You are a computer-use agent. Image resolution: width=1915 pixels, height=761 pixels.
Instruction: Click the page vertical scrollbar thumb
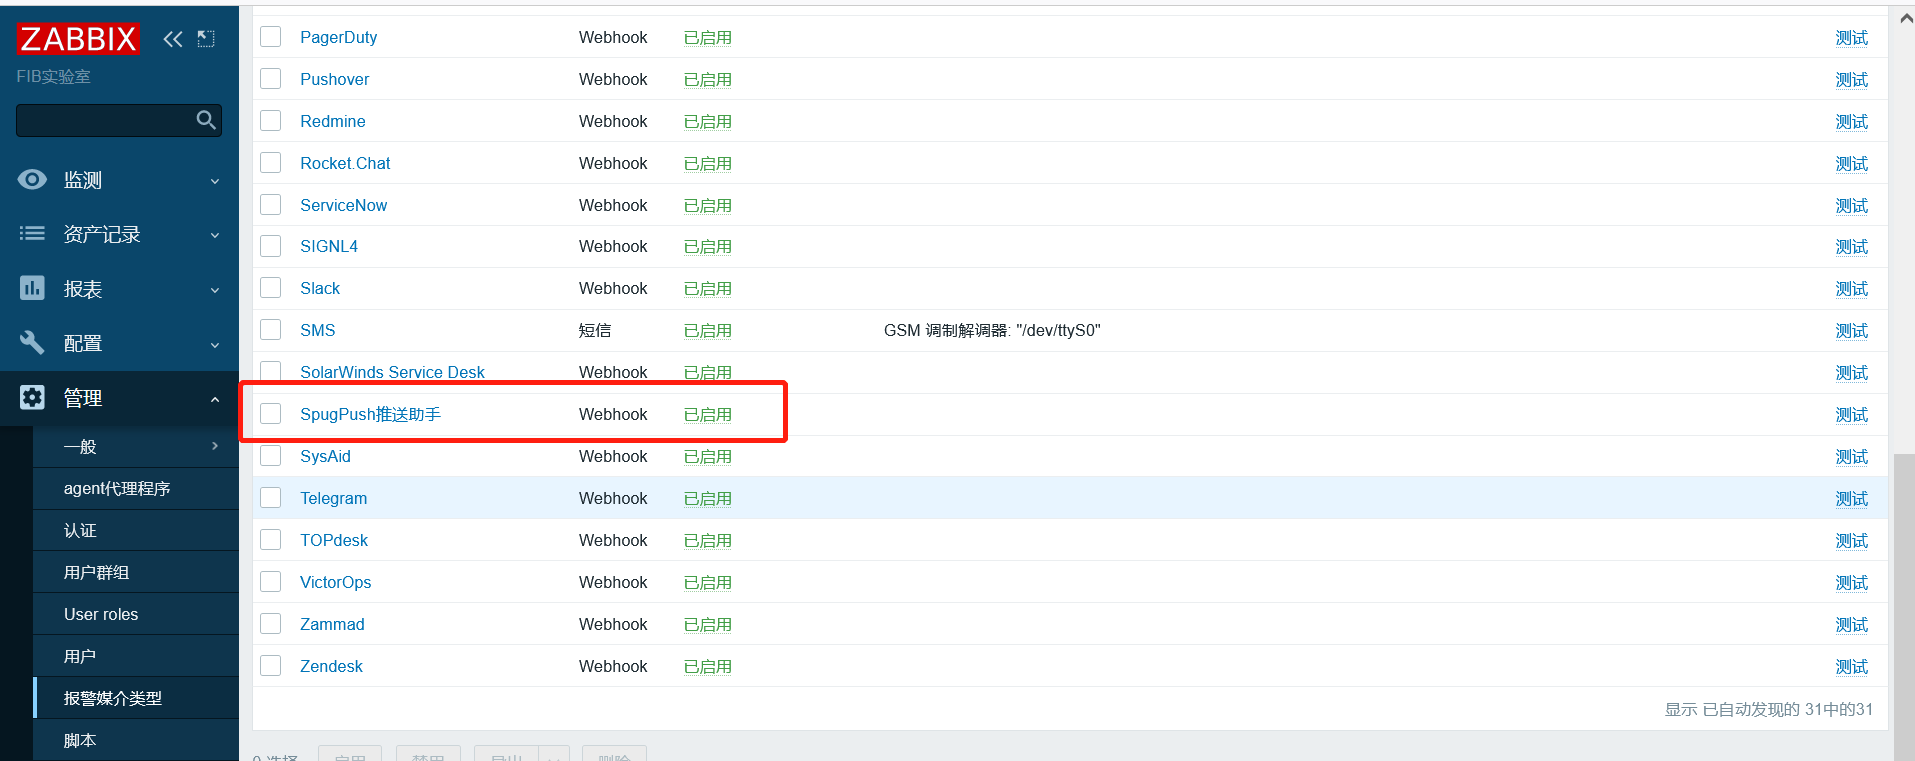point(1904,605)
